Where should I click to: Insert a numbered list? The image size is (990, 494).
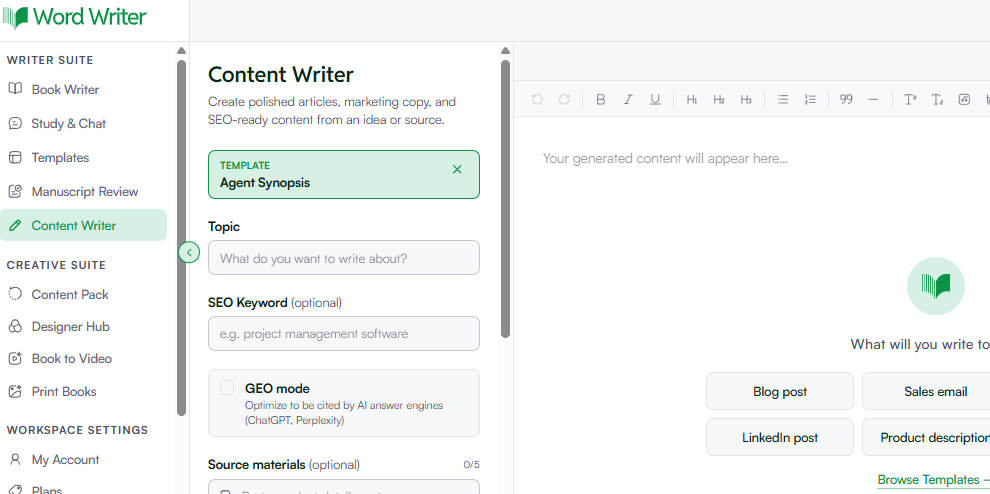[810, 99]
